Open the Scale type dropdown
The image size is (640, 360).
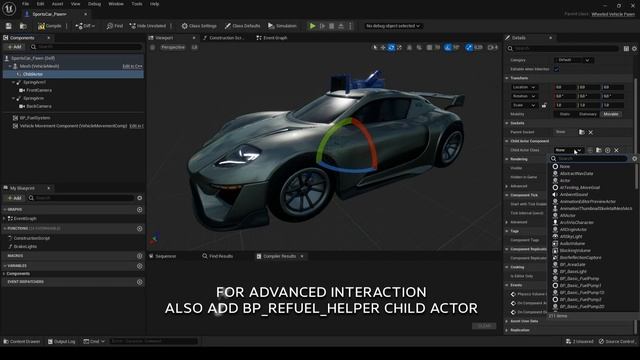click(524, 105)
